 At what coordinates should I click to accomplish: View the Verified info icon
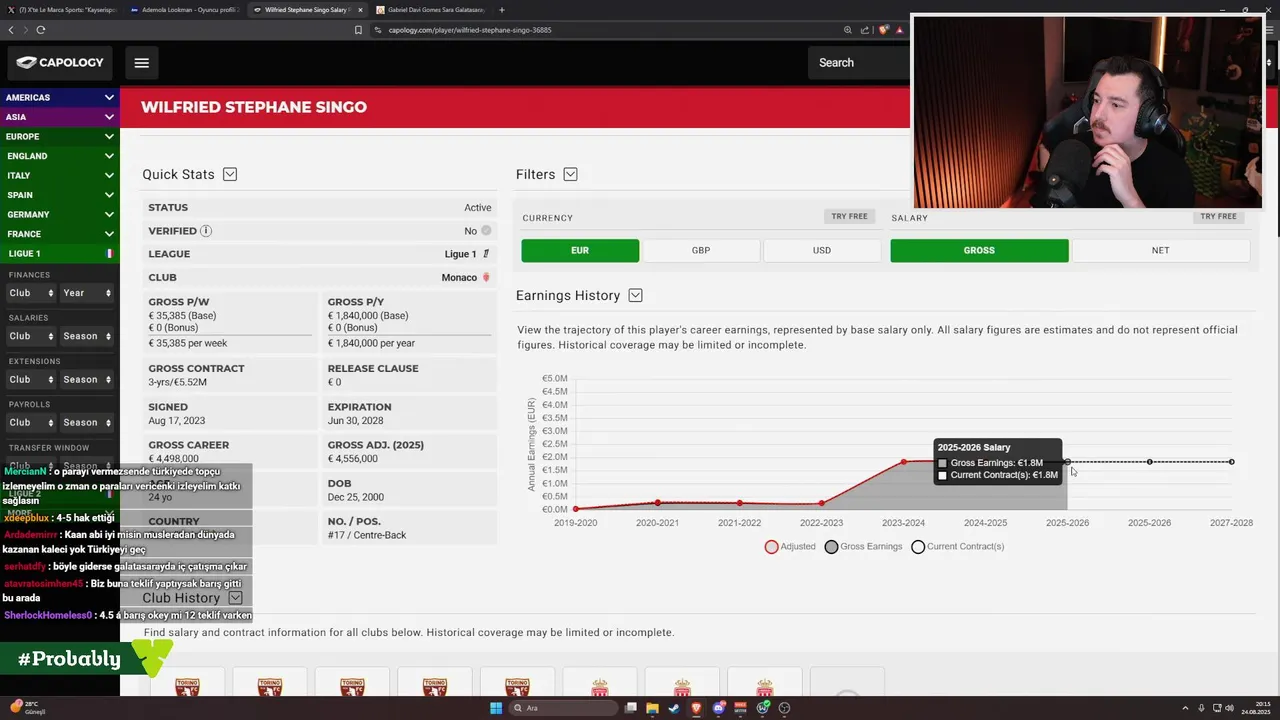tap(206, 231)
